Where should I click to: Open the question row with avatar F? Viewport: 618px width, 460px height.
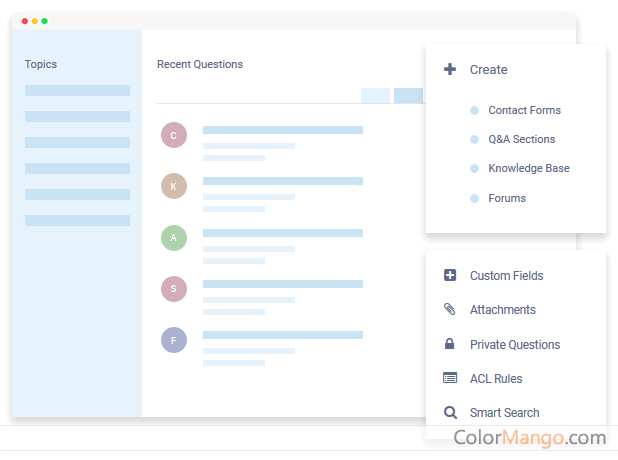pyautogui.click(x=282, y=340)
